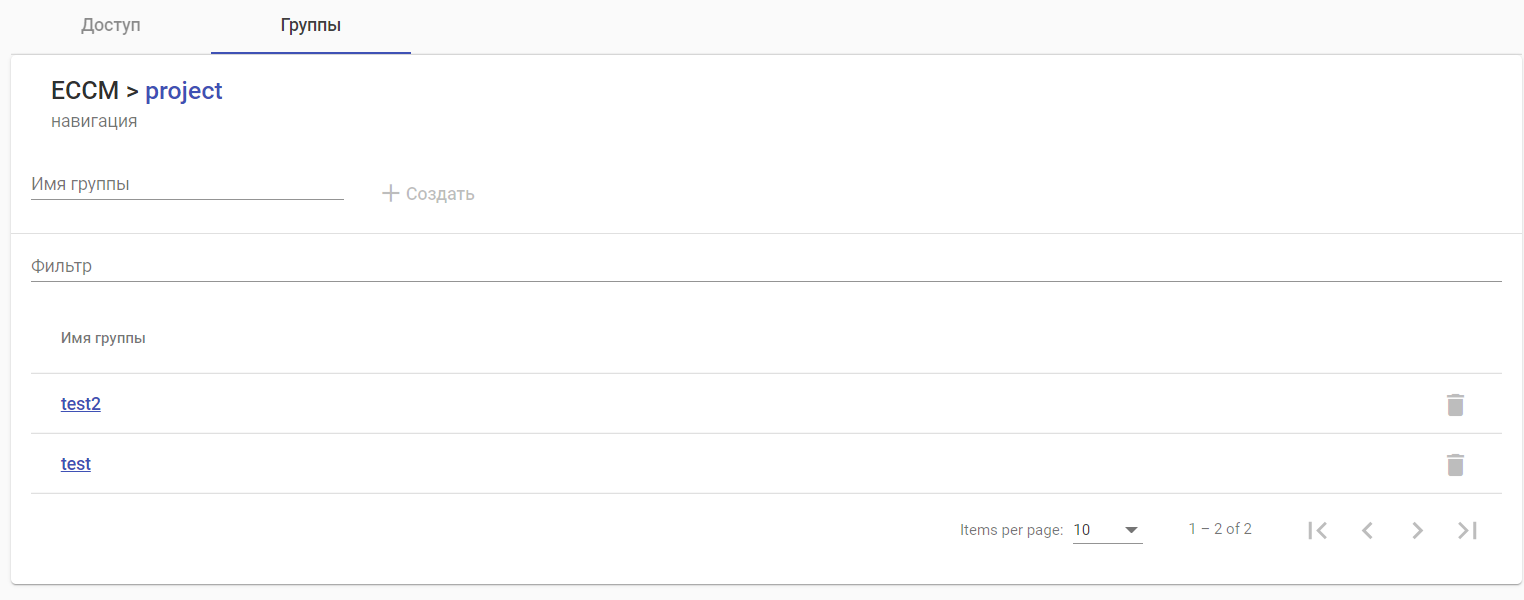Click the project breadcrumb link

184,91
